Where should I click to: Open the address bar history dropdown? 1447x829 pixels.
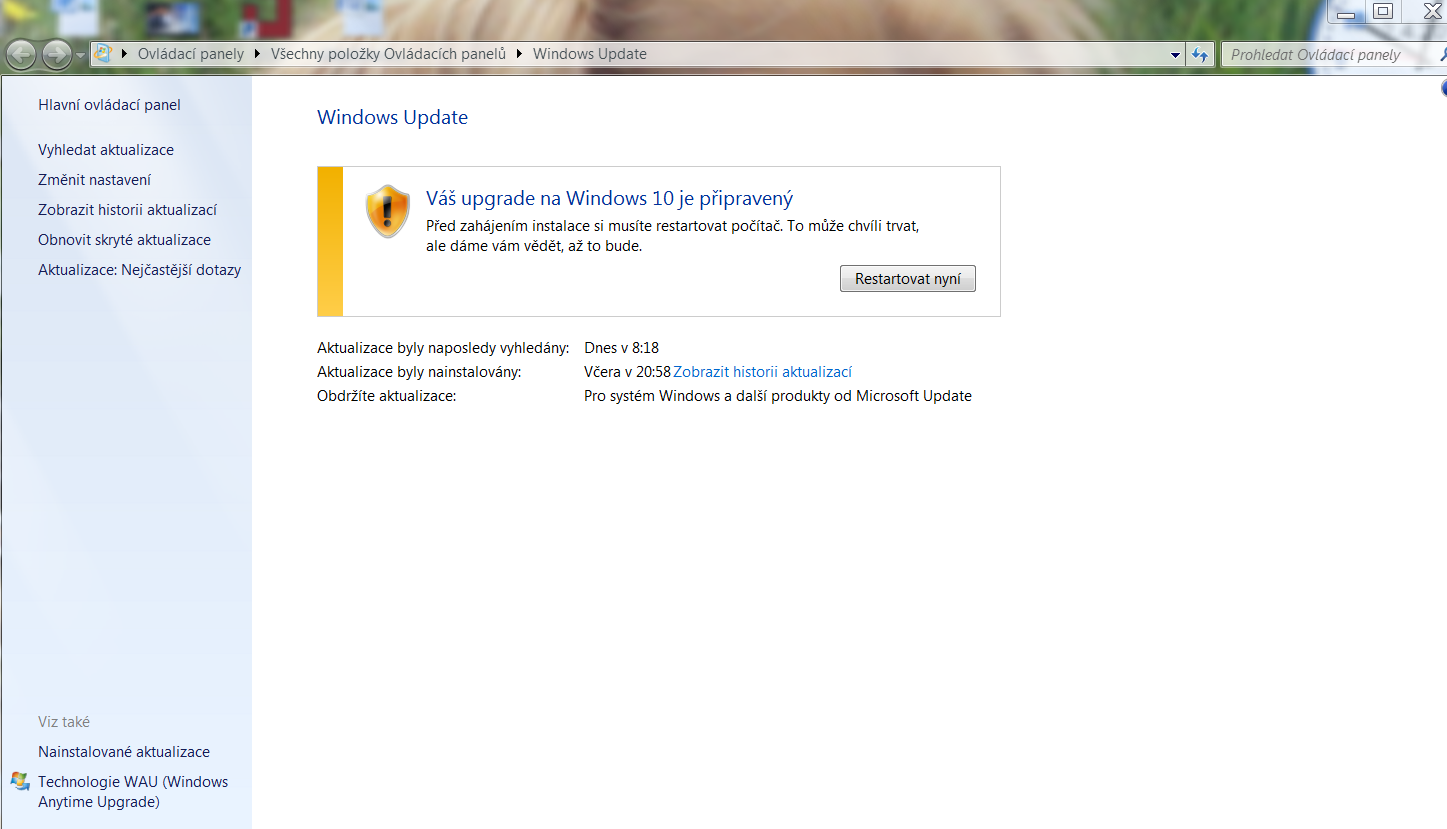pos(1176,55)
